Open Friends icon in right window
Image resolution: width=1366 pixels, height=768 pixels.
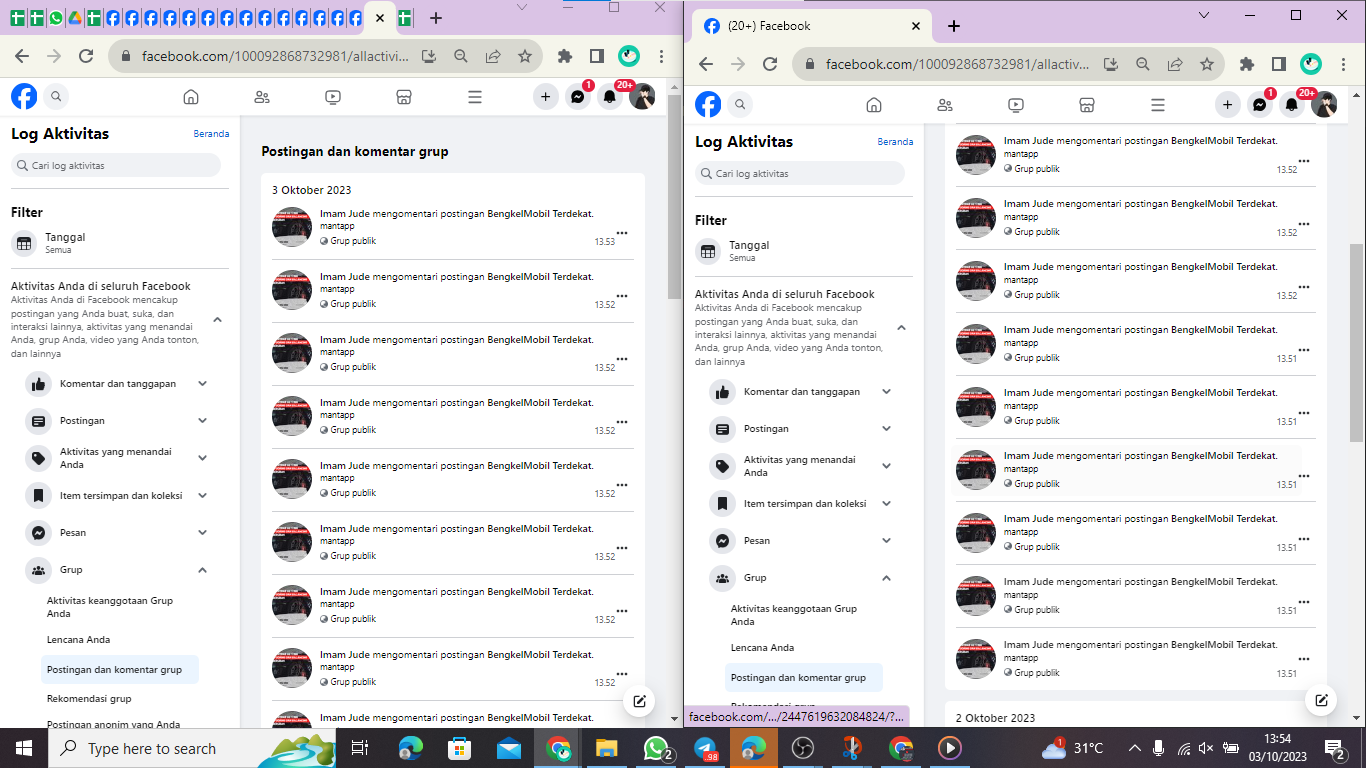coord(945,105)
